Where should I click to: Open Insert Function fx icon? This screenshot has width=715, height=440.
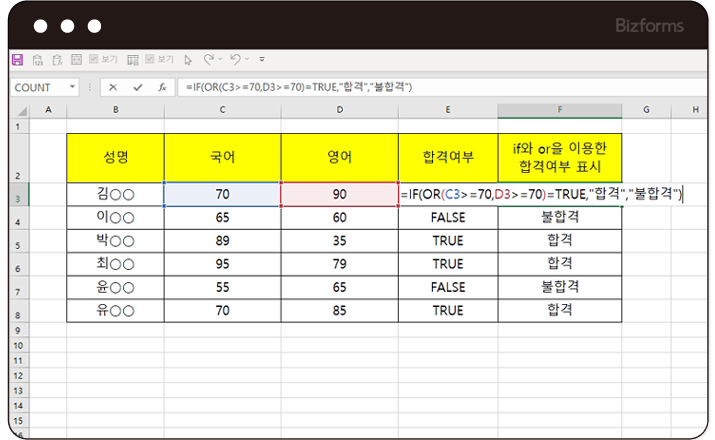(161, 87)
